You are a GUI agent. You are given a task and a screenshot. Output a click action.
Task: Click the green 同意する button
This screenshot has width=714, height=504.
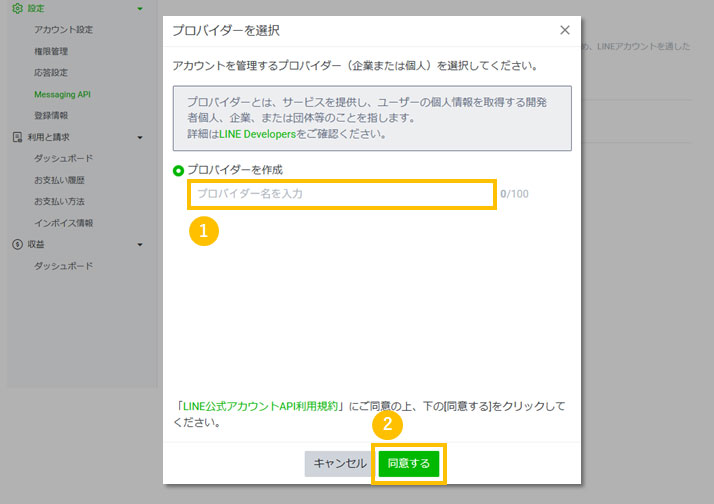point(409,464)
